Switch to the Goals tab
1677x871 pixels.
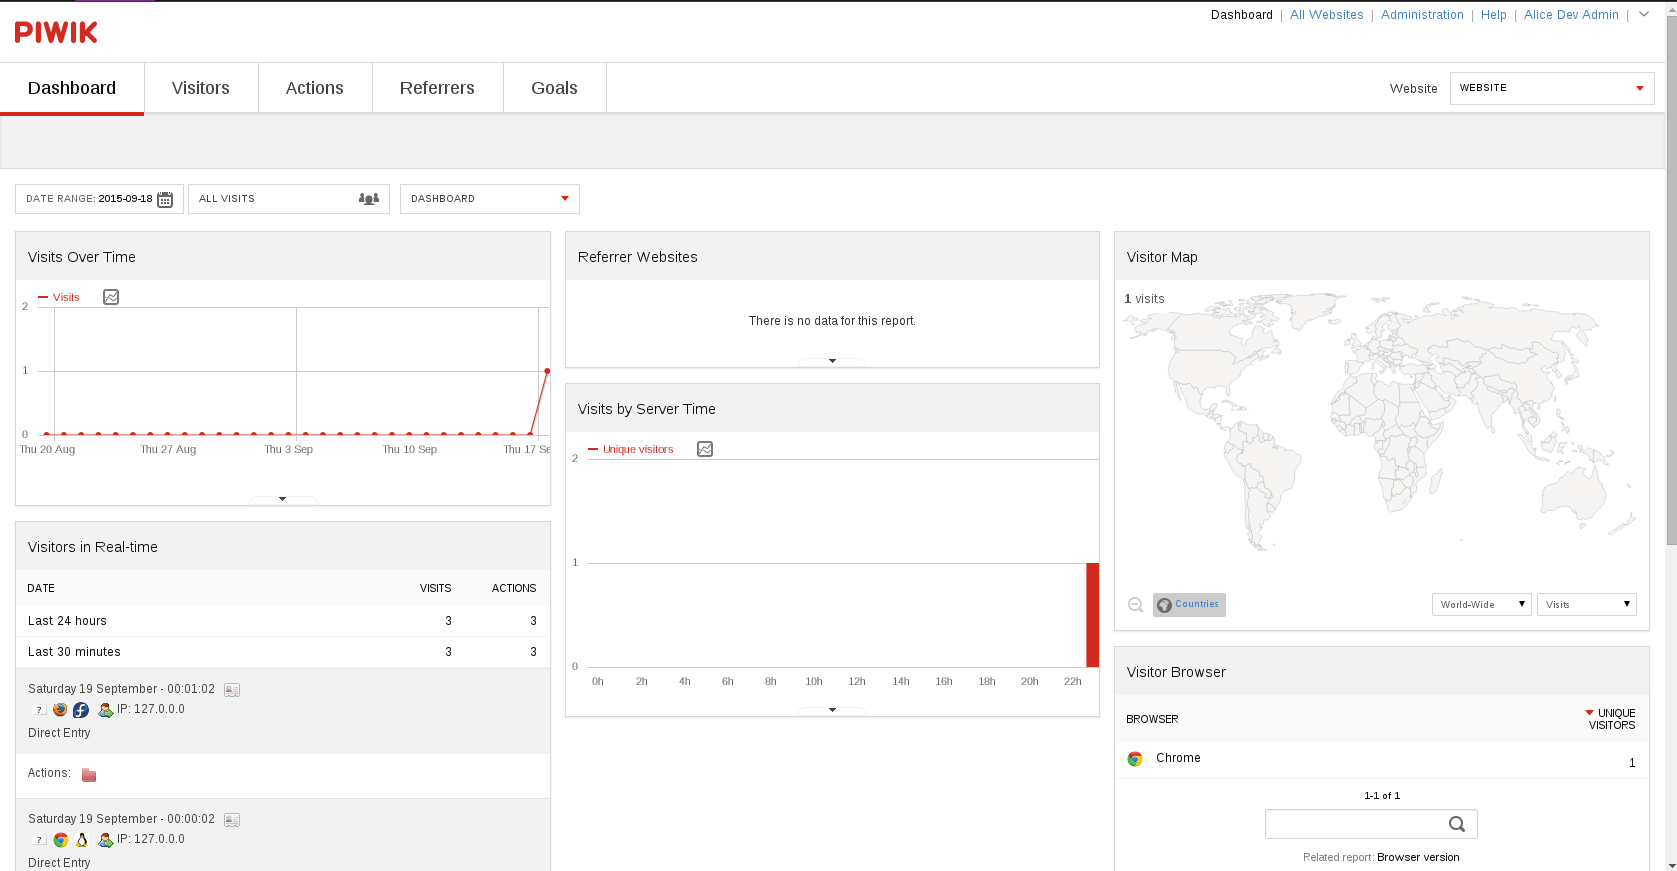pyautogui.click(x=555, y=88)
